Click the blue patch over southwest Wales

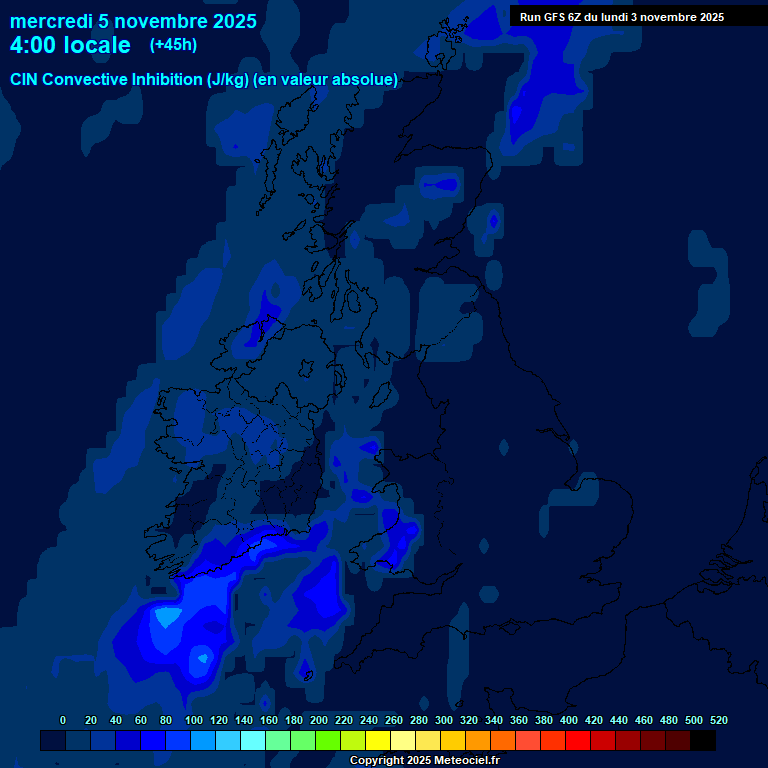[399, 540]
